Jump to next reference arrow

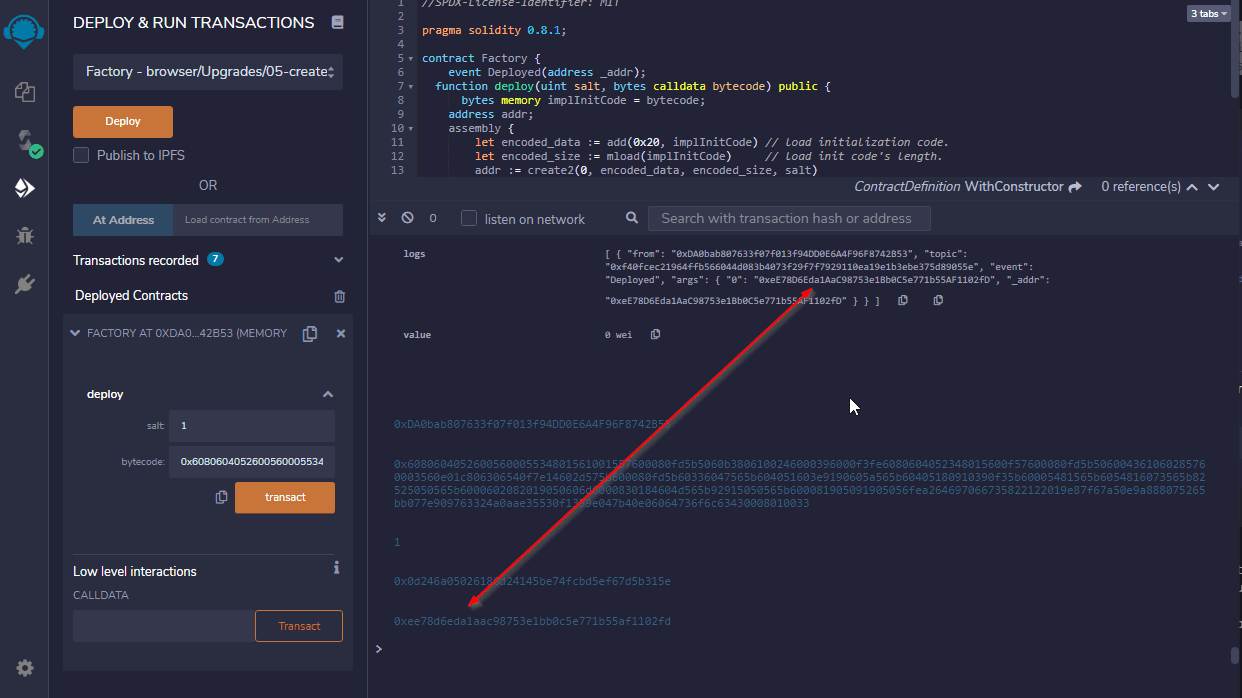tap(1214, 187)
